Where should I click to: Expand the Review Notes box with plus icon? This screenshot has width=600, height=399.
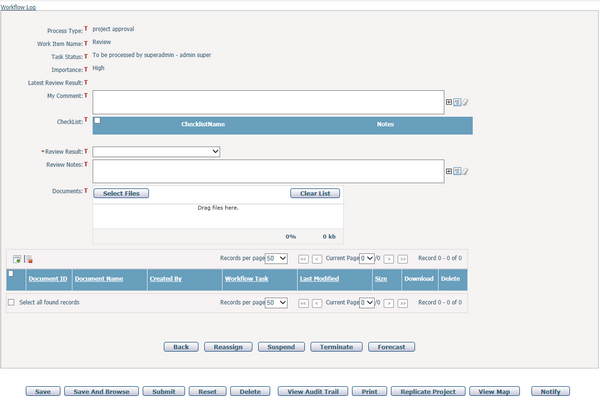pos(449,171)
